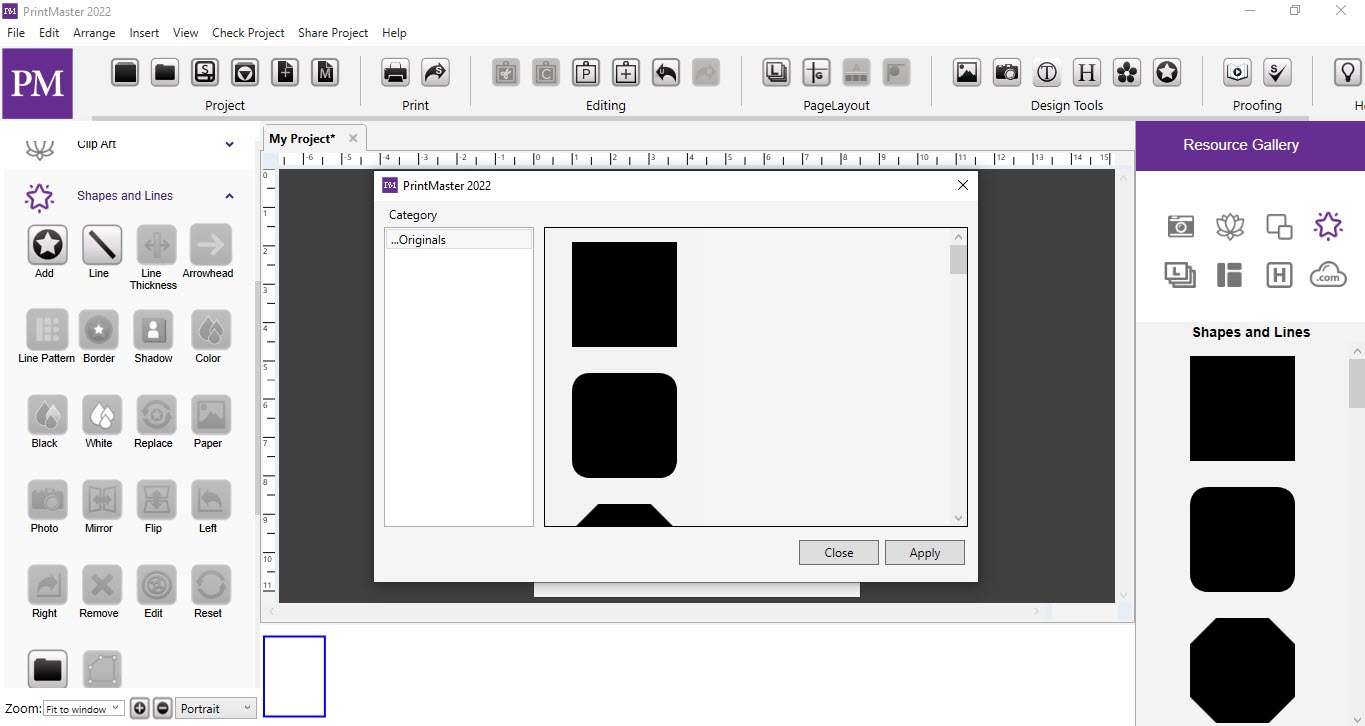Click the dialog shape list scroll-down arrow

click(x=959, y=518)
